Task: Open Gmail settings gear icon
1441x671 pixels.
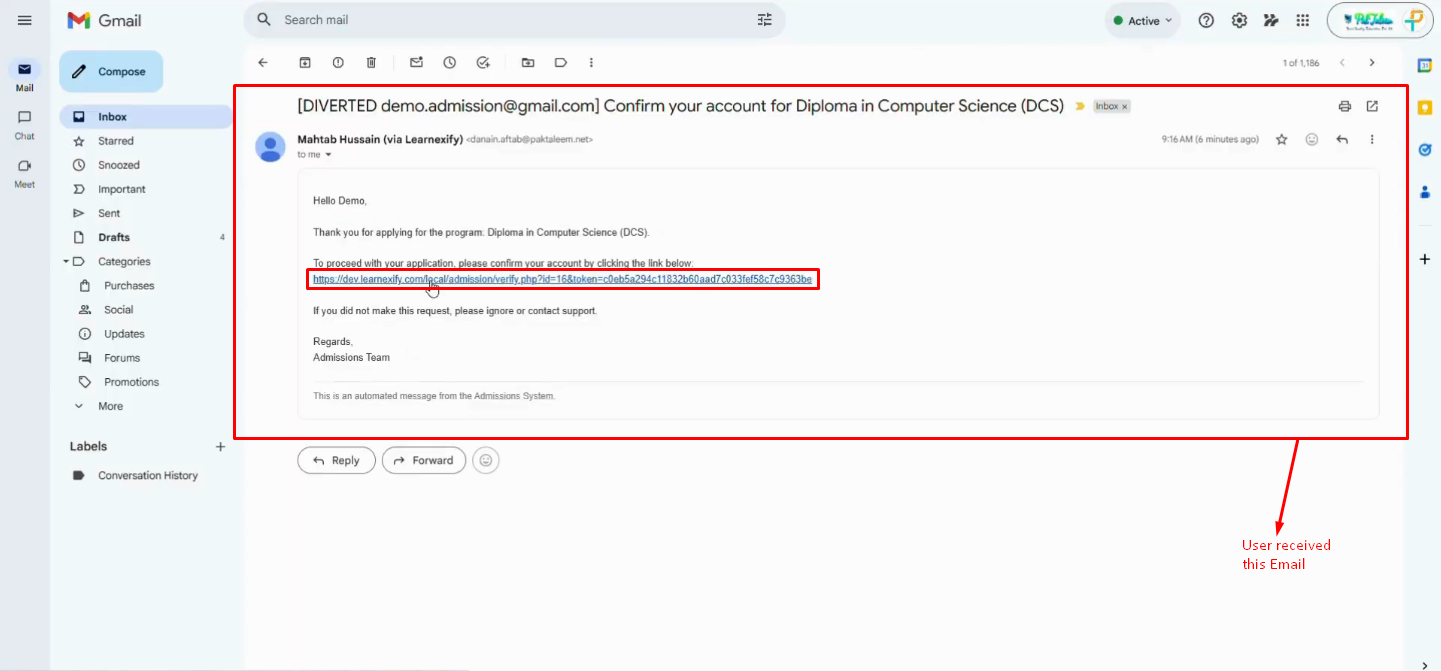Action: [x=1239, y=20]
